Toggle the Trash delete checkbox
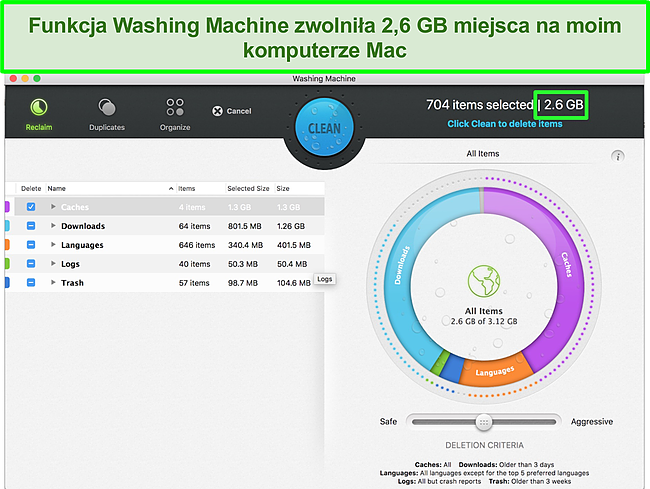Image resolution: width=650 pixels, height=489 pixels. [31, 283]
